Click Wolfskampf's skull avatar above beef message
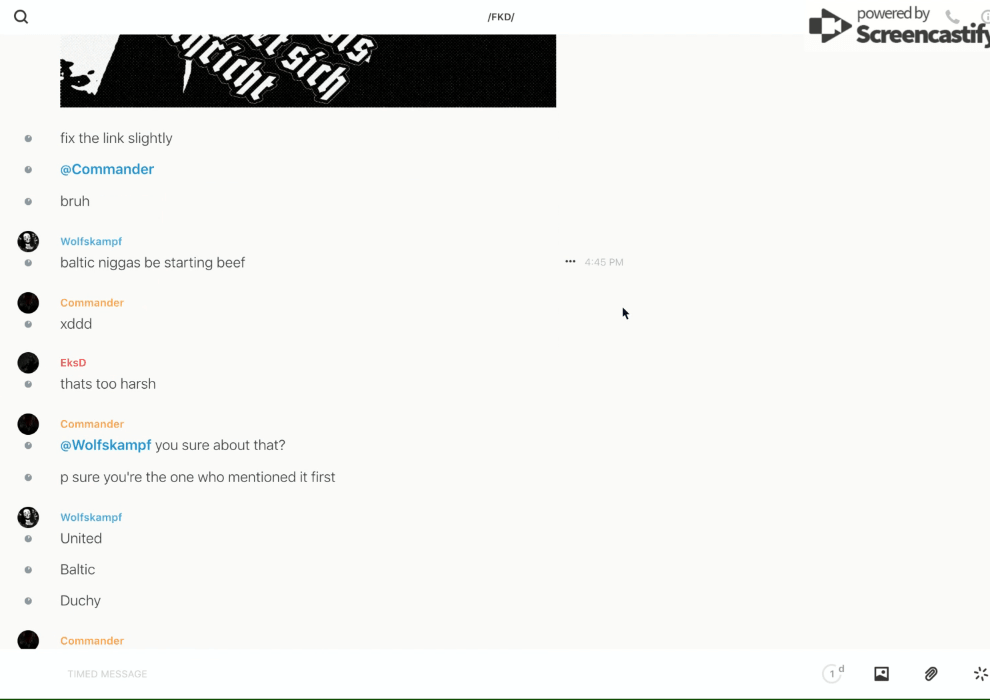The width and height of the screenshot is (990, 700). coord(28,241)
